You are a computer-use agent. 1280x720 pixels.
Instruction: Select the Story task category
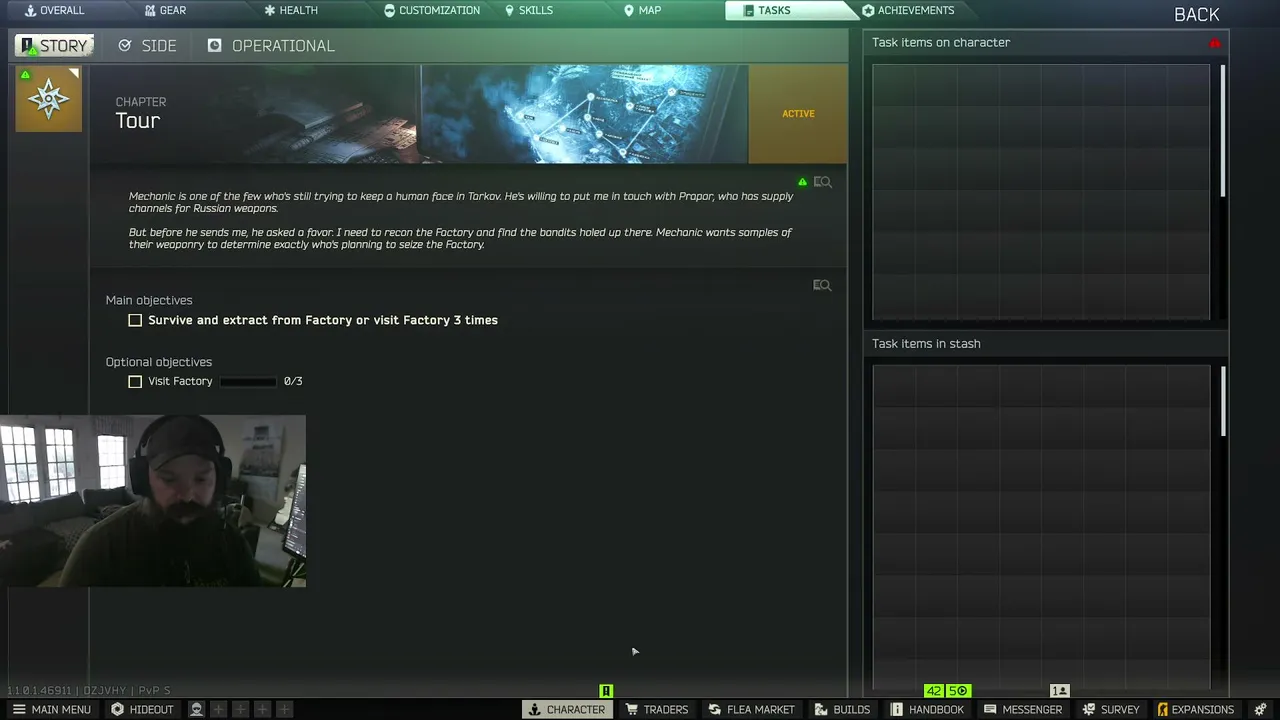pyautogui.click(x=55, y=46)
